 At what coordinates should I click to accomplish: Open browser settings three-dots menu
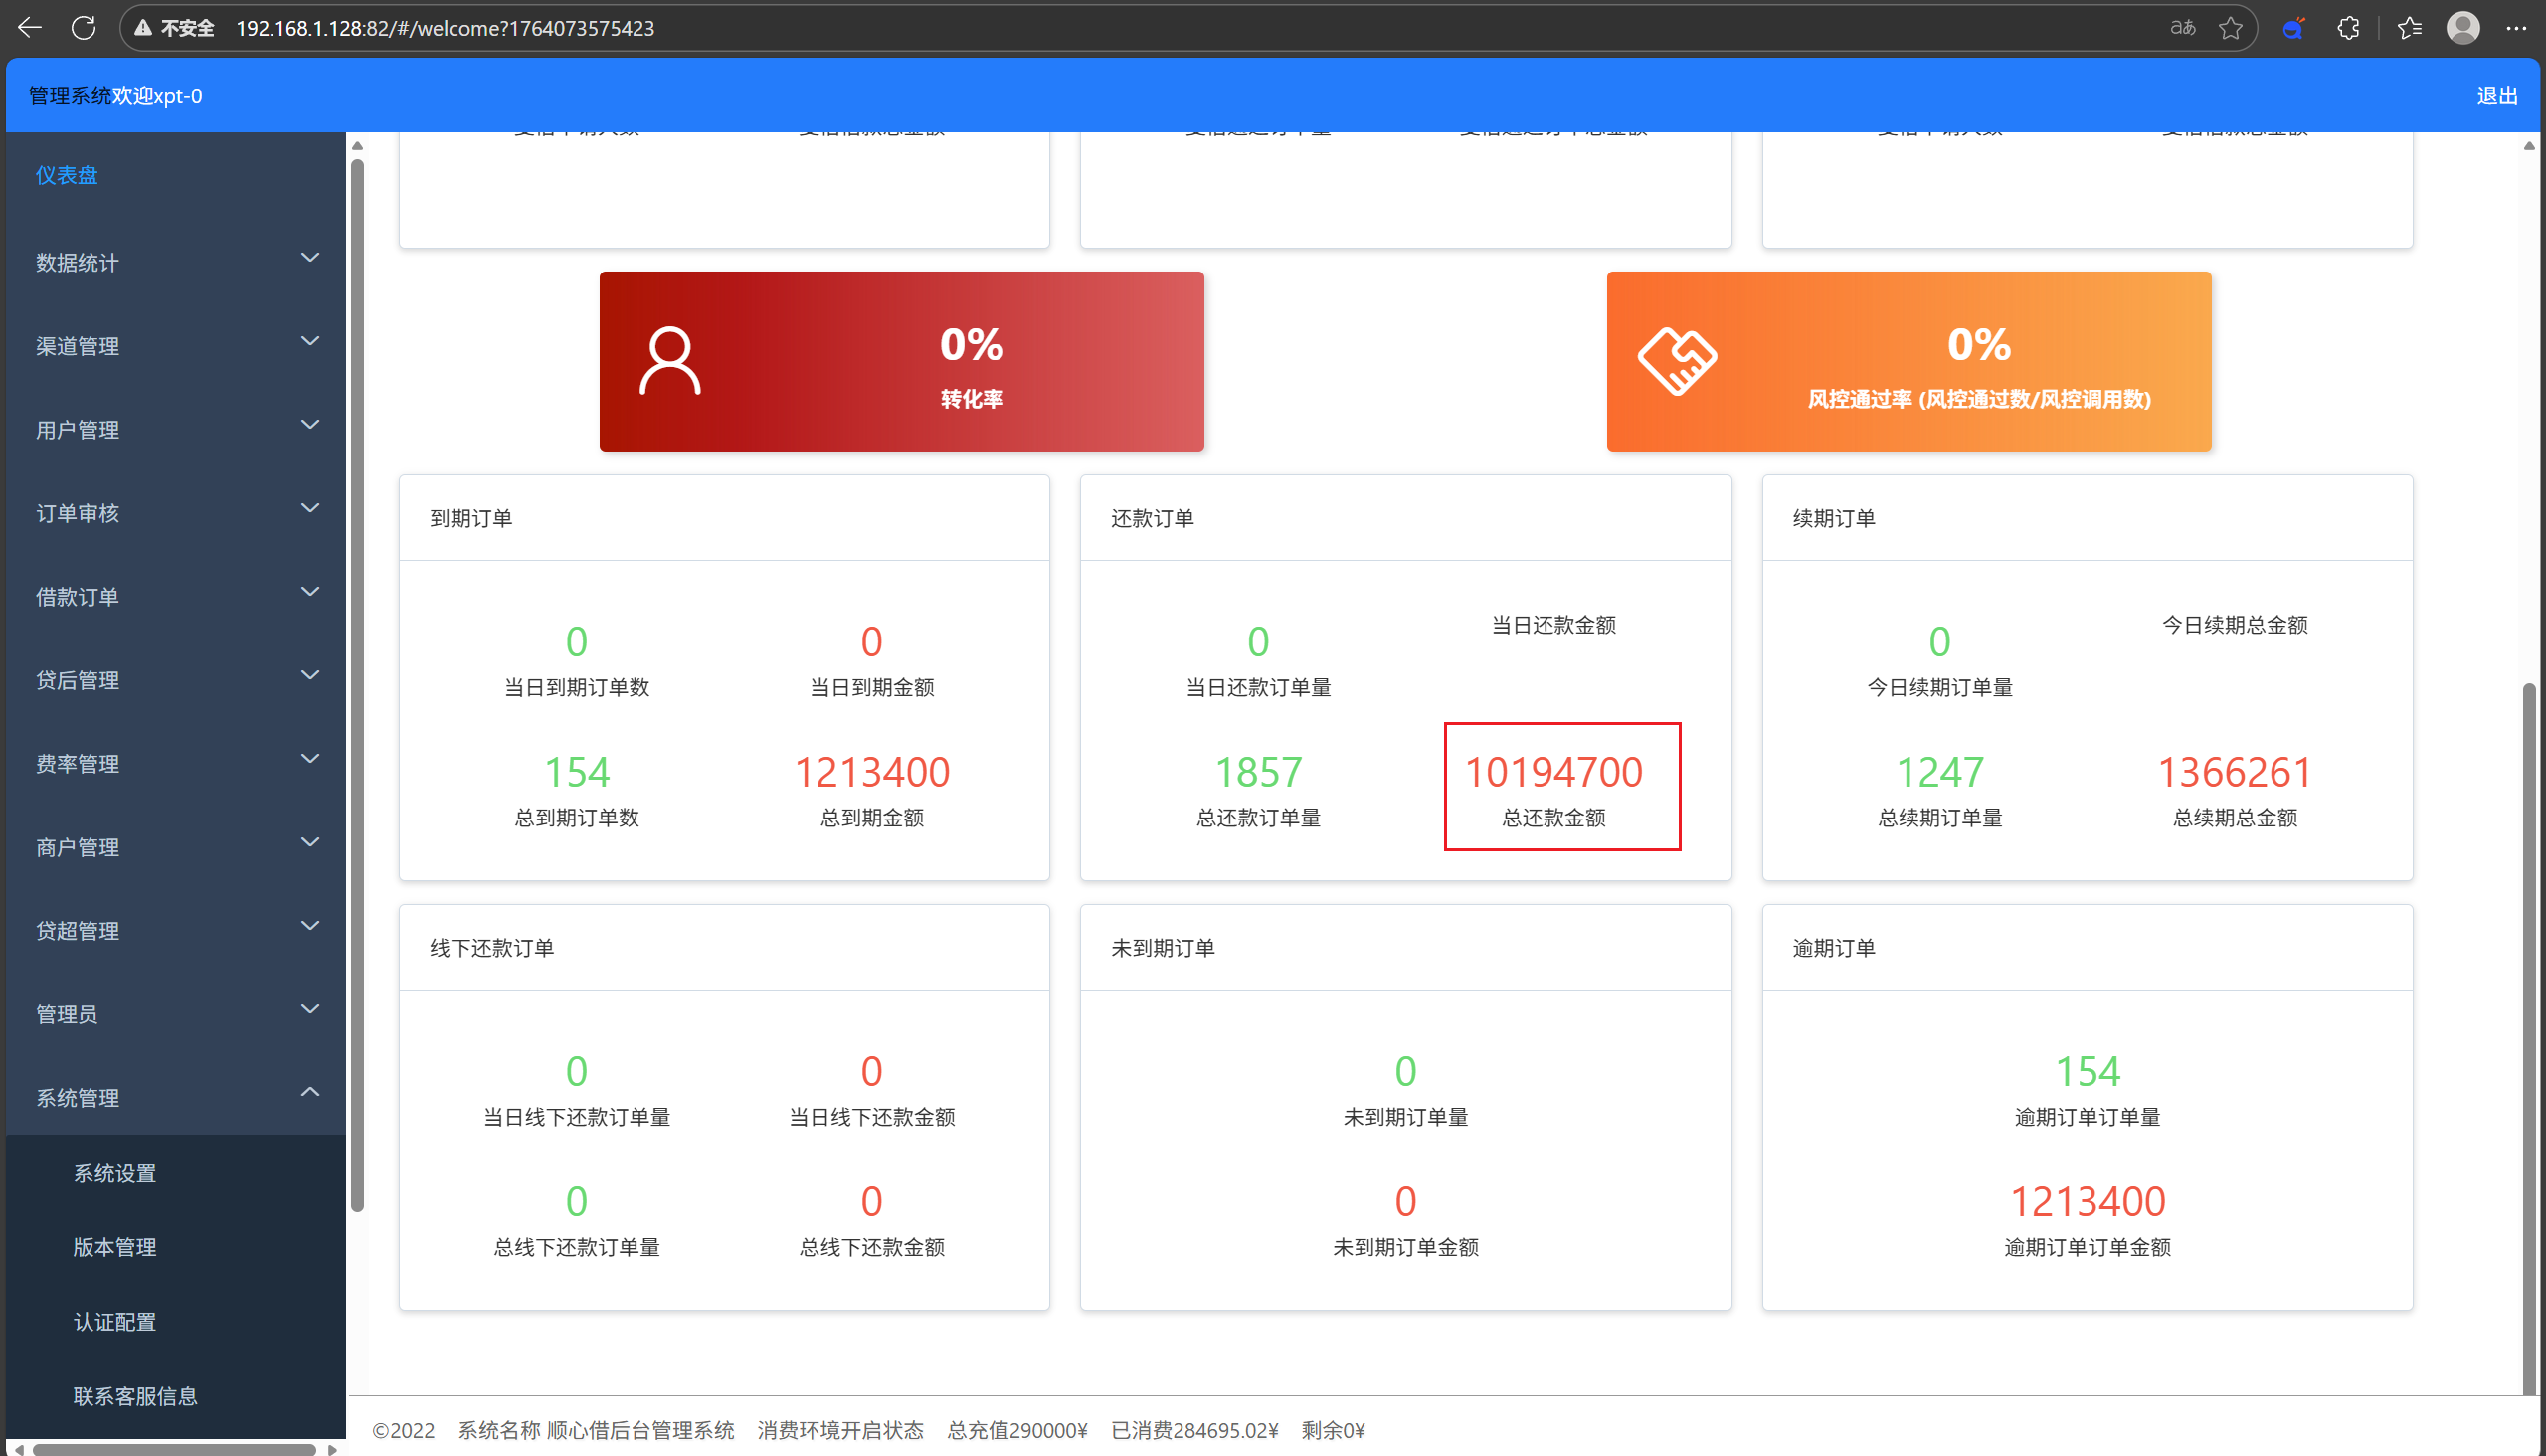(x=2516, y=28)
